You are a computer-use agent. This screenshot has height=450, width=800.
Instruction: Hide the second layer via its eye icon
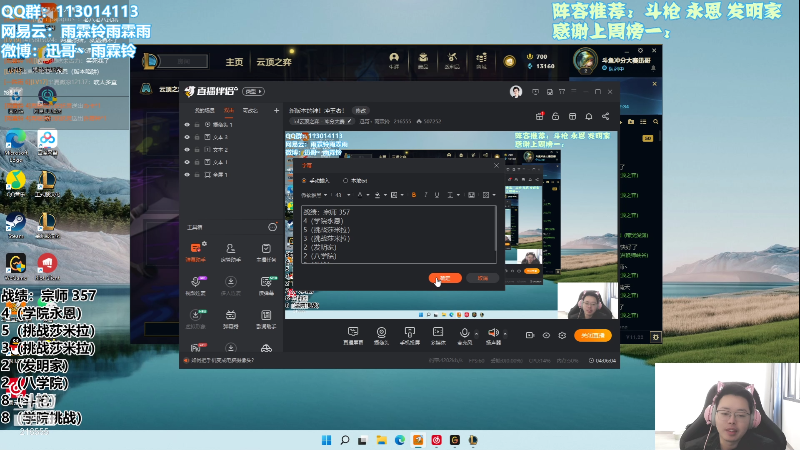tap(187, 137)
